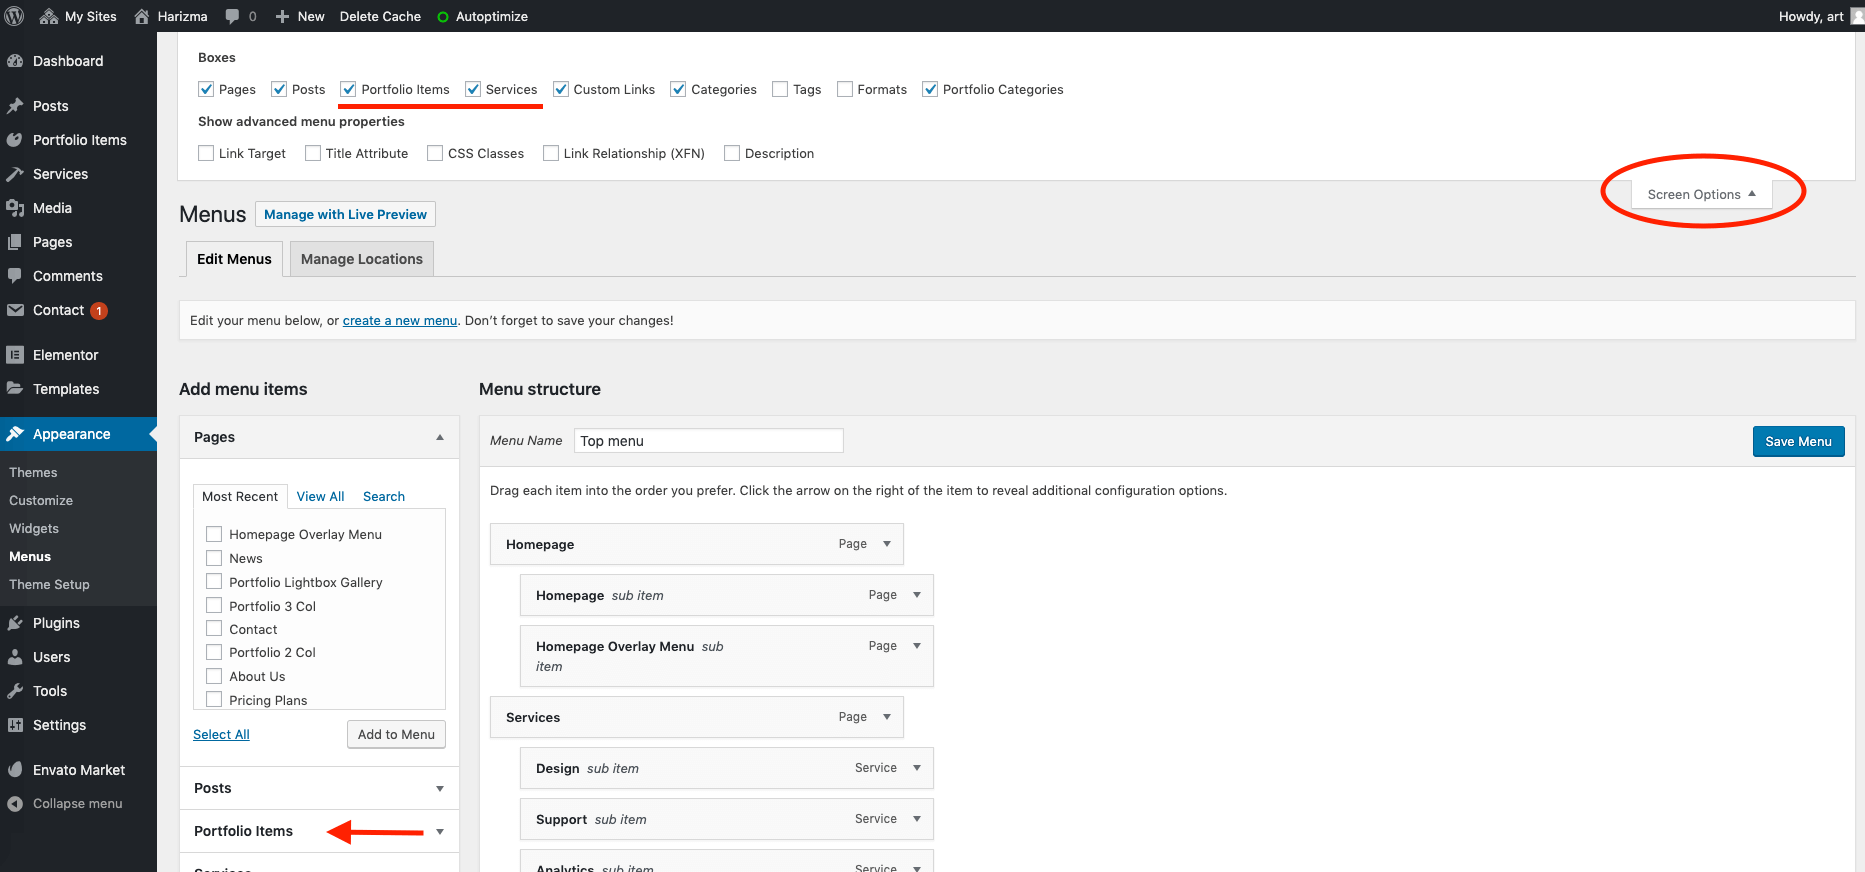Click the Collapse menu arrow icon
Screen dimensions: 1865x872
tap(15, 804)
